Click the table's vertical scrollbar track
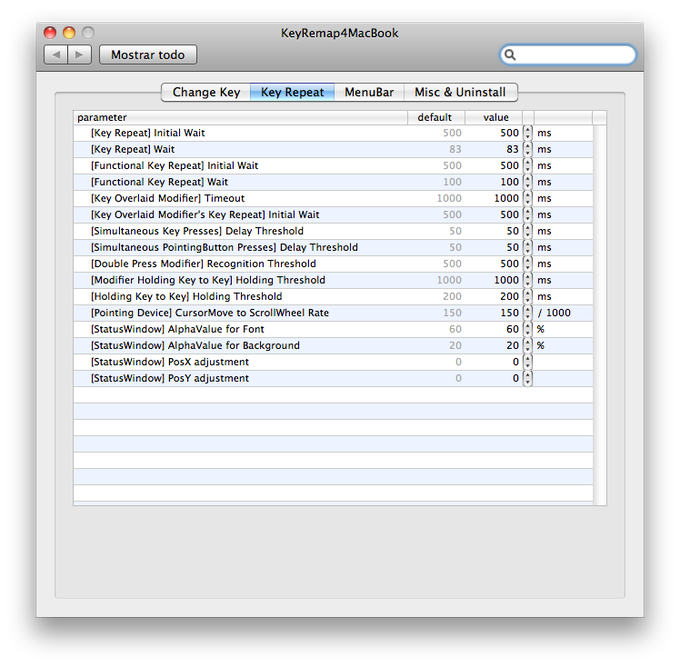Screen dimensions: 680x667 click(600, 315)
